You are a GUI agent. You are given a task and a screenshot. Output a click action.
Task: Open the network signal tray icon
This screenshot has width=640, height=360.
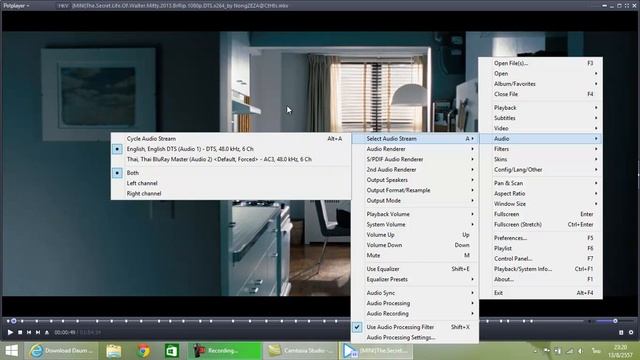coord(569,351)
